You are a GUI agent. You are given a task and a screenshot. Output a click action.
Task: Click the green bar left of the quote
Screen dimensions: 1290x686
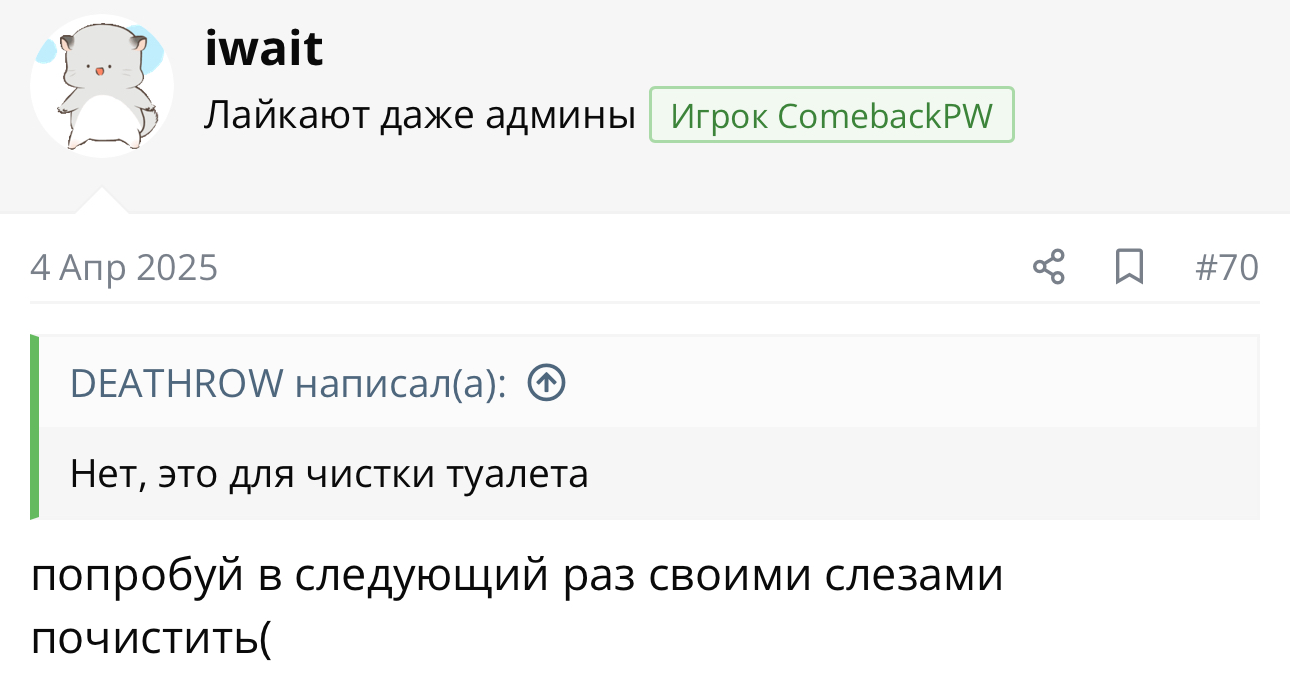click(35, 427)
